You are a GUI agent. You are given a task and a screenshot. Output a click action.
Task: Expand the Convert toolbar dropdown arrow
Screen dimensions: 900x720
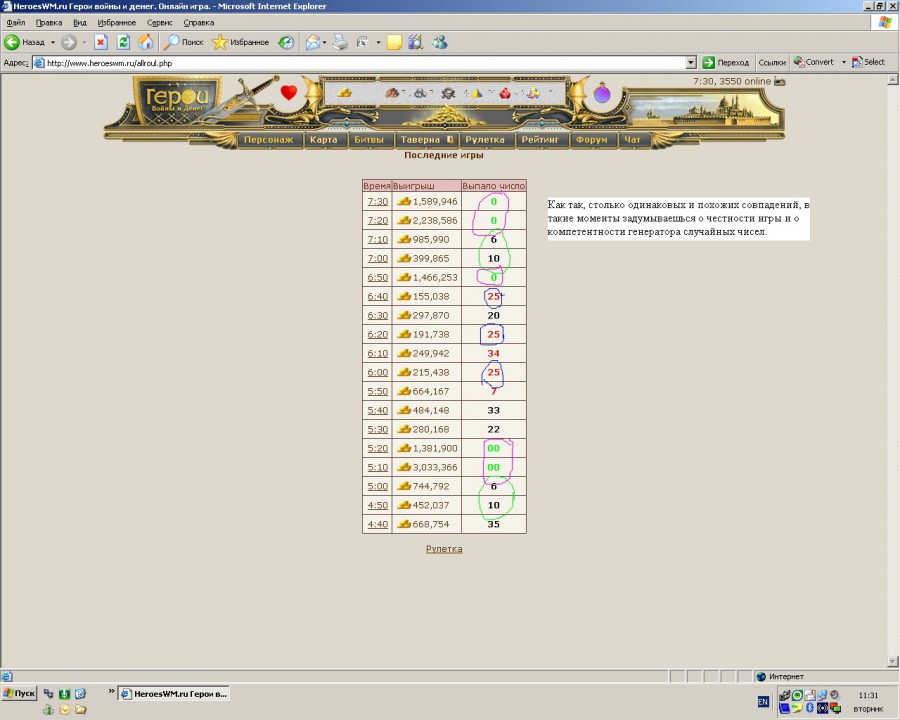point(844,62)
